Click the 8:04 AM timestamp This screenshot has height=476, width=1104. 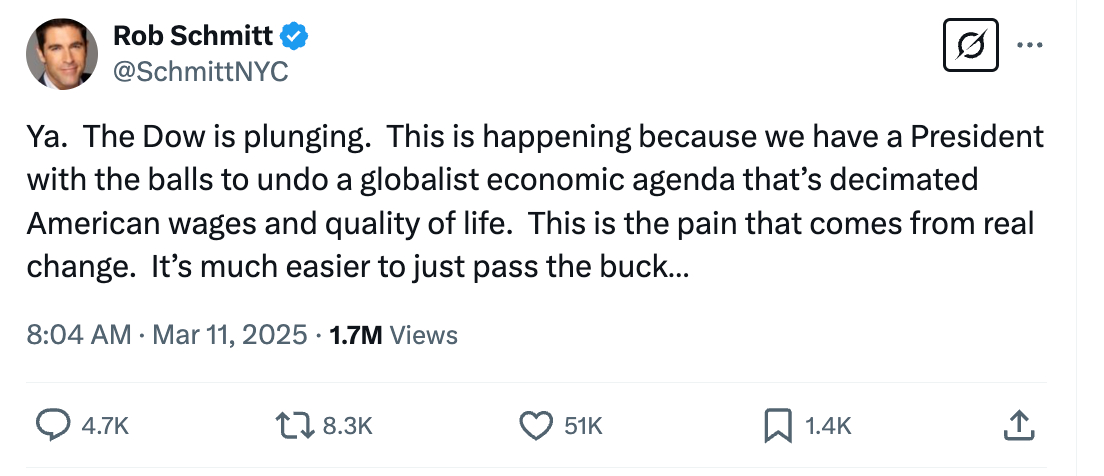(79, 335)
